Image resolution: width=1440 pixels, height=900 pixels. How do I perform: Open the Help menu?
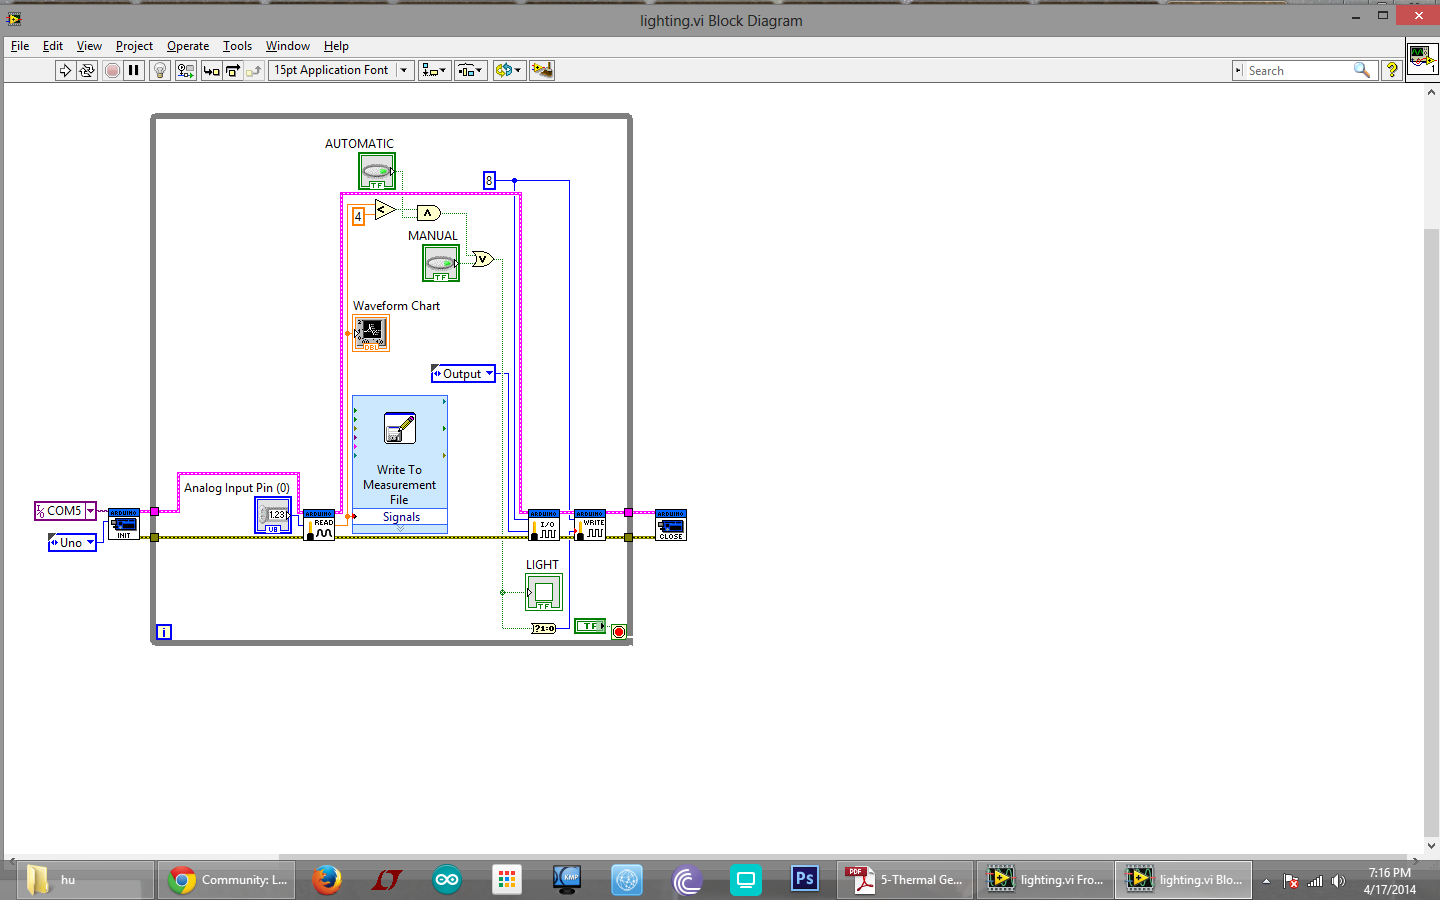point(336,46)
